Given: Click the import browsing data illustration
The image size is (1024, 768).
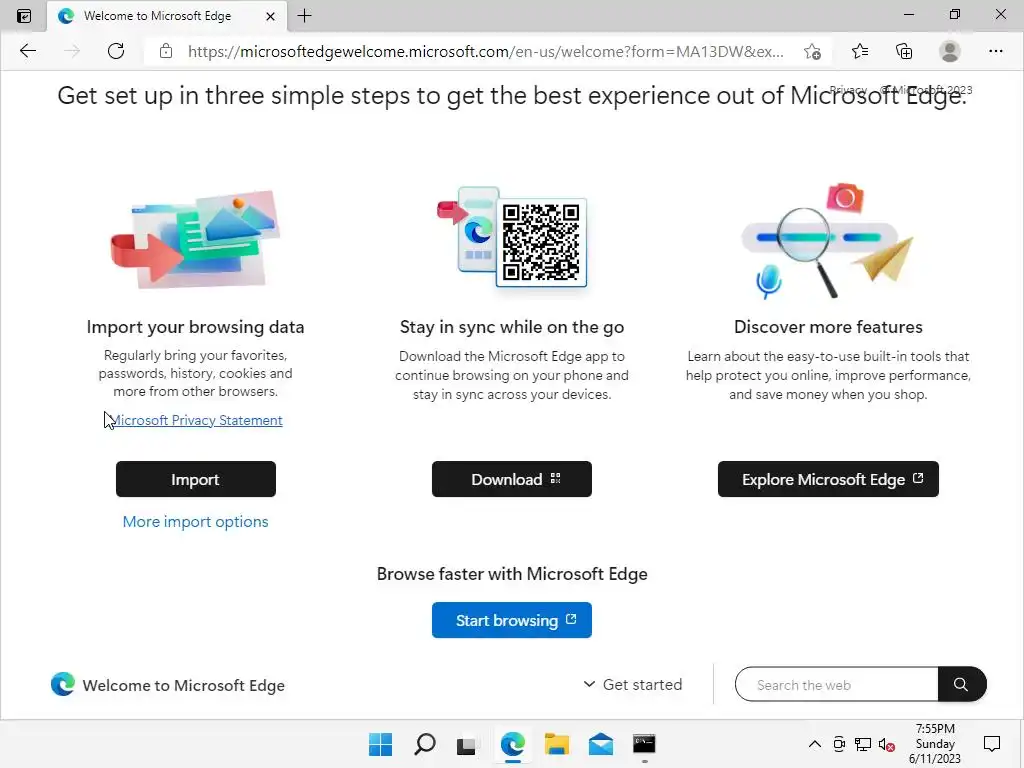Looking at the screenshot, I should (195, 239).
